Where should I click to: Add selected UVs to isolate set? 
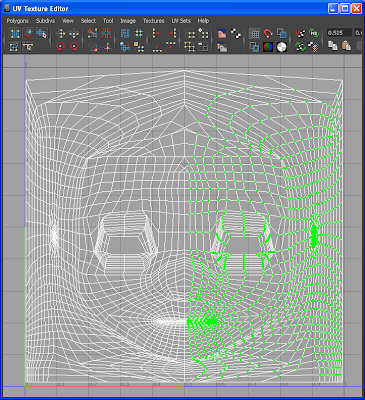(203, 34)
